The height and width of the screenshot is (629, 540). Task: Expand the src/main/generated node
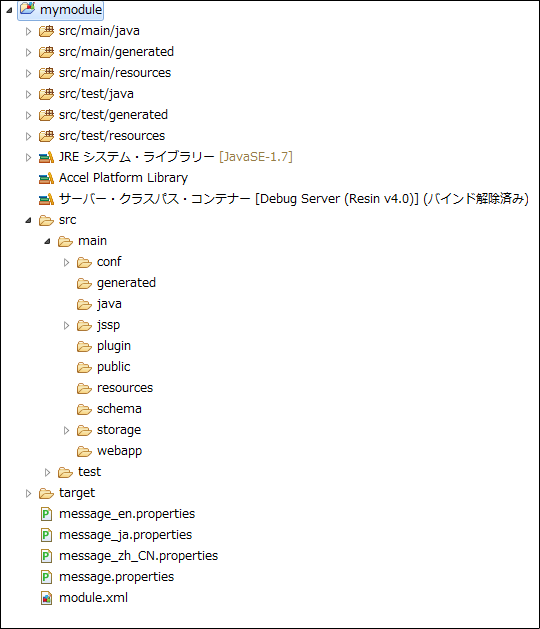pyautogui.click(x=28, y=52)
